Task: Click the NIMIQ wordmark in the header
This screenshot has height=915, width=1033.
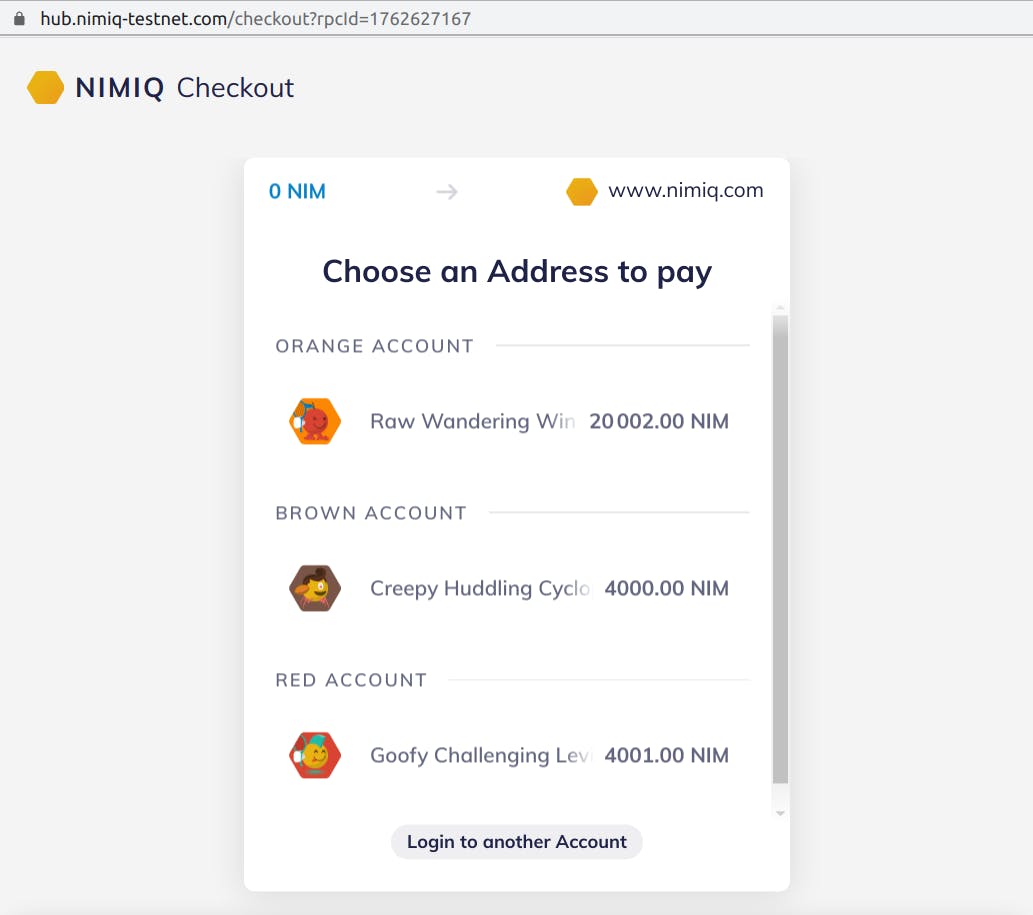Action: [120, 88]
